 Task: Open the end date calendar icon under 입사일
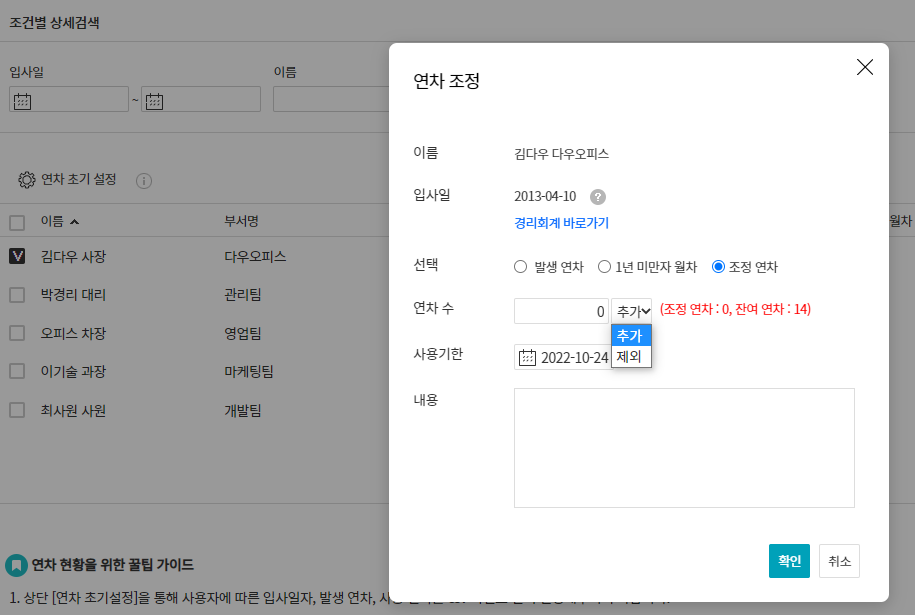click(x=154, y=101)
